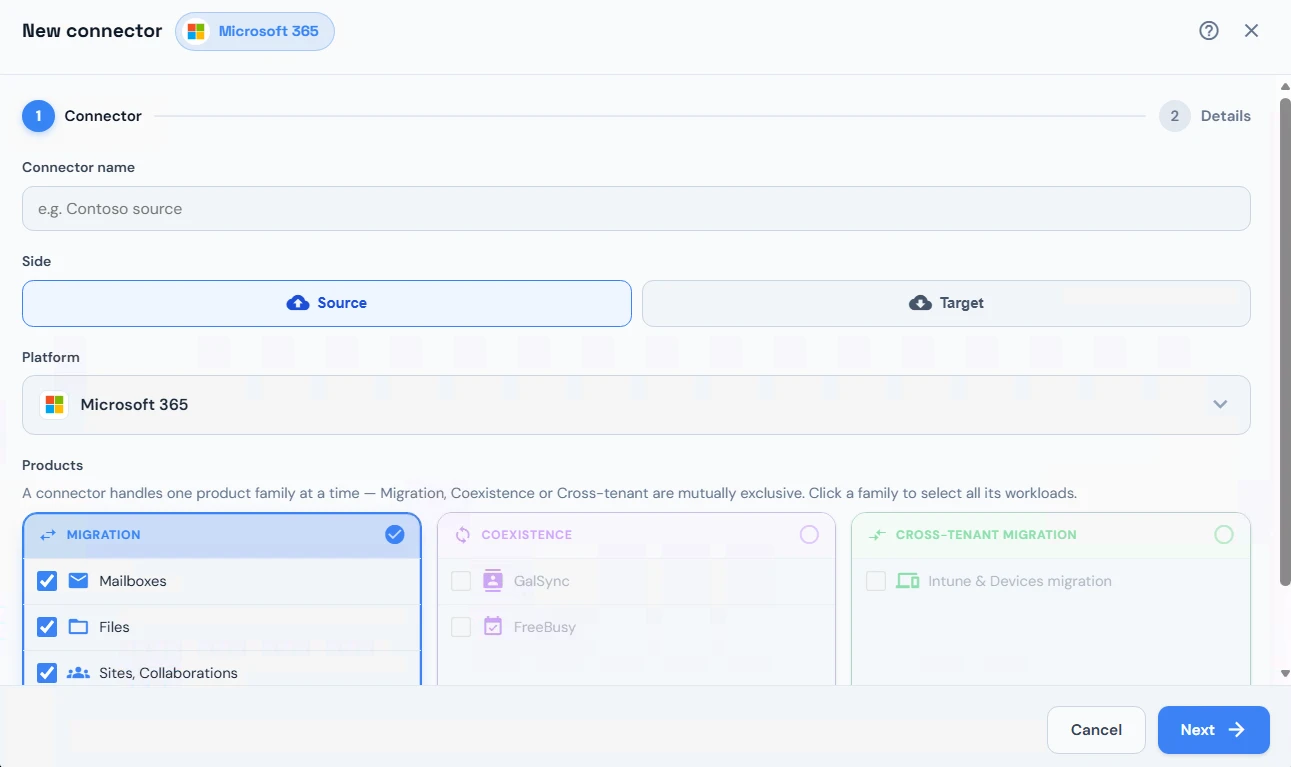Screen dimensions: 1291x767
Task: Open the help question mark icon
Action: click(x=1209, y=31)
